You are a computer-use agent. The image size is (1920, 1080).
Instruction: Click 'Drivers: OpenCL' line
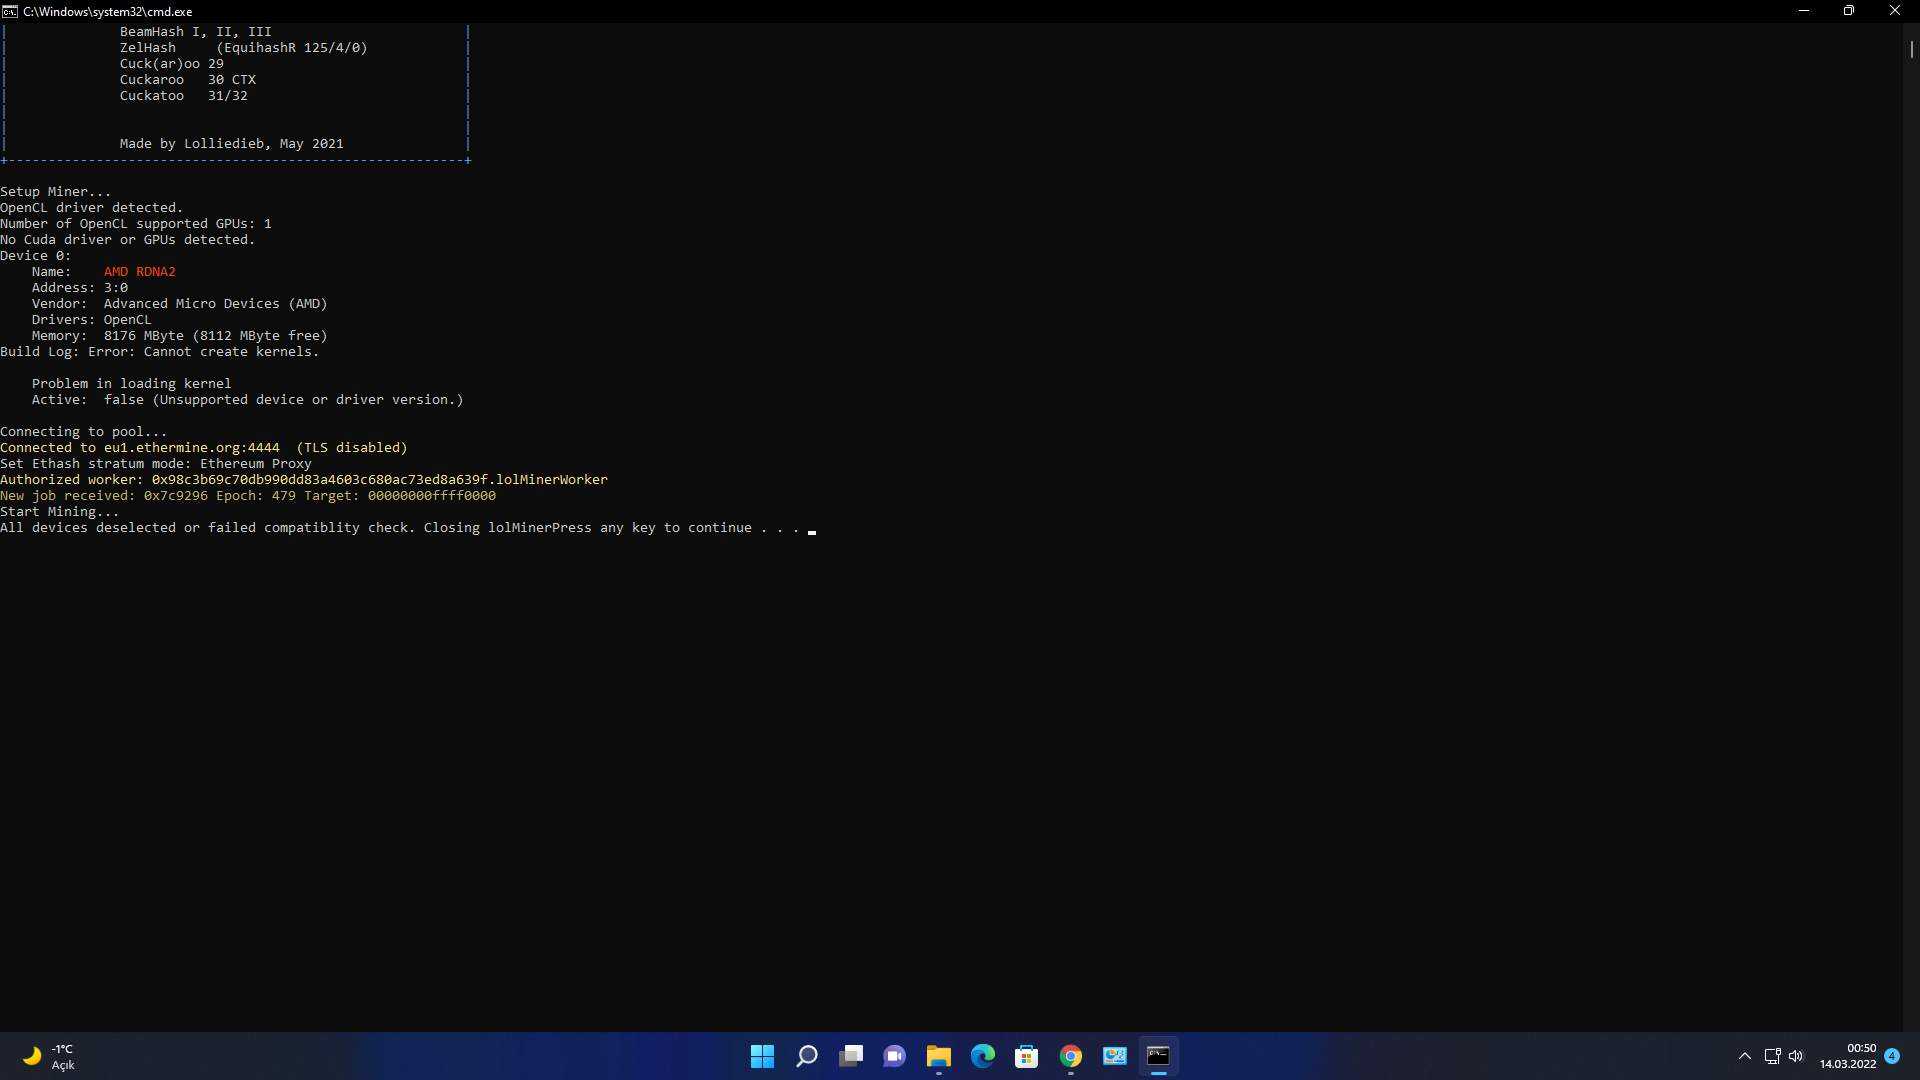pos(92,320)
